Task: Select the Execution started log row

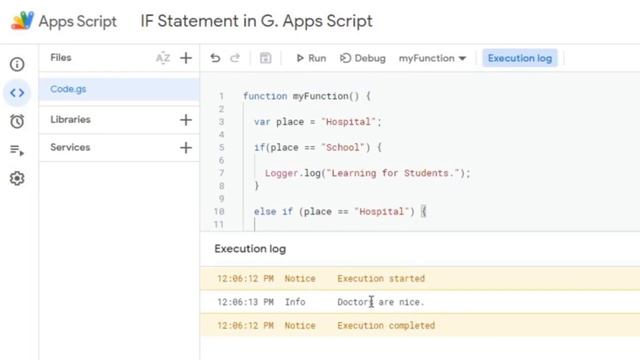Action: (x=420, y=278)
